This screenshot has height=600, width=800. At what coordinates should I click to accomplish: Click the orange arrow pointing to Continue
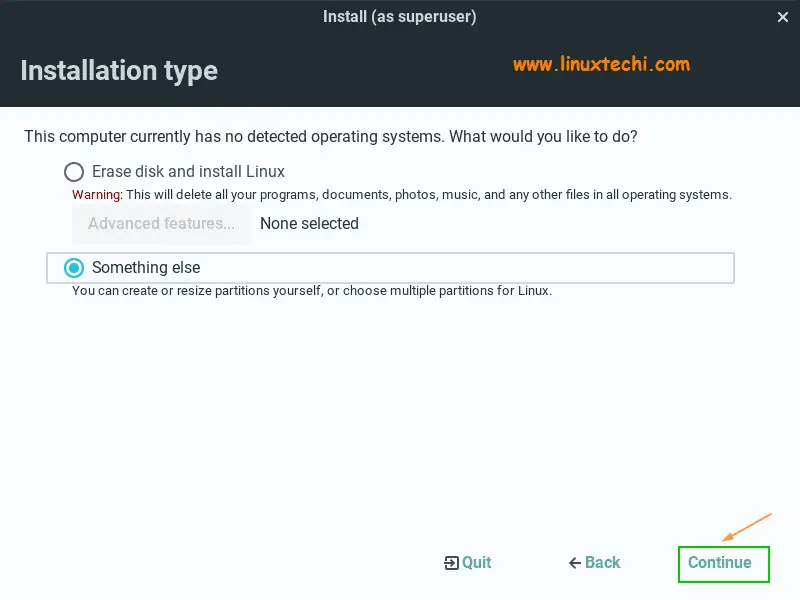coord(747,527)
